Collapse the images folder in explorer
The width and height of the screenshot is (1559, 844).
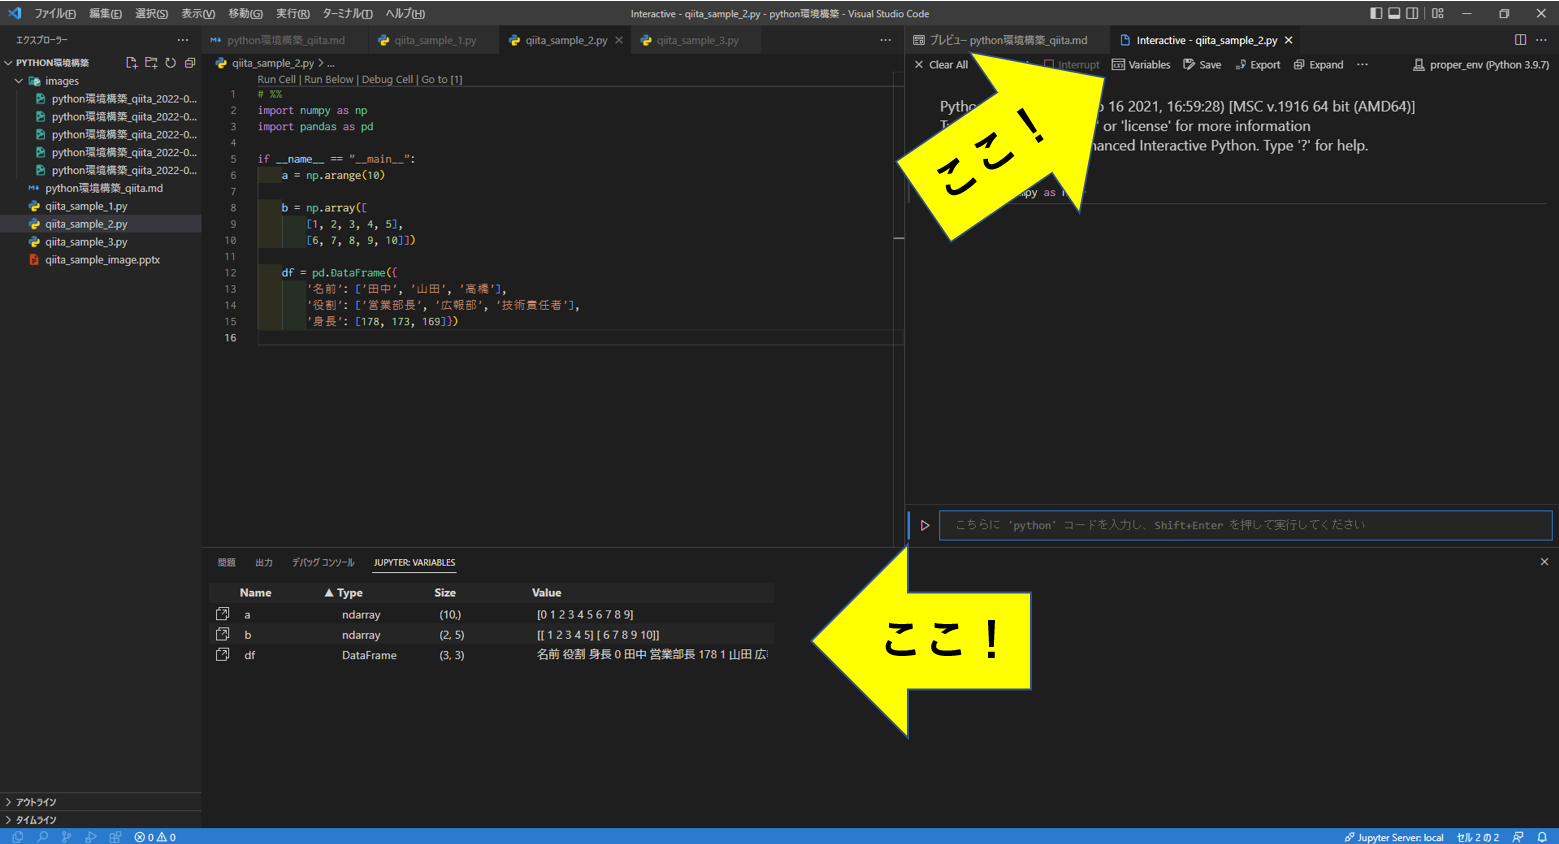19,81
